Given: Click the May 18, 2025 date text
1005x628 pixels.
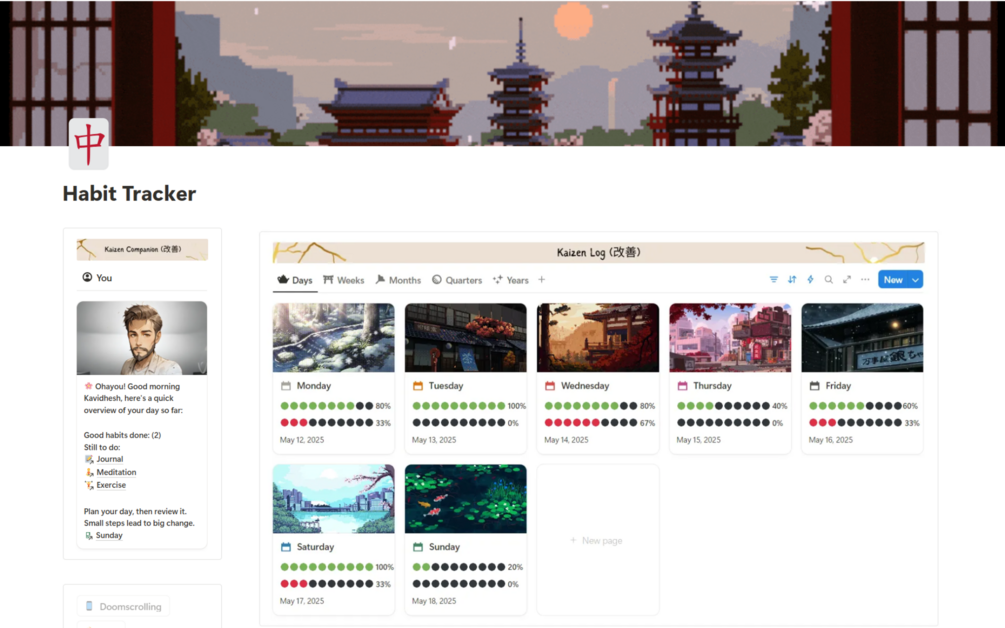Looking at the screenshot, I should [x=434, y=601].
